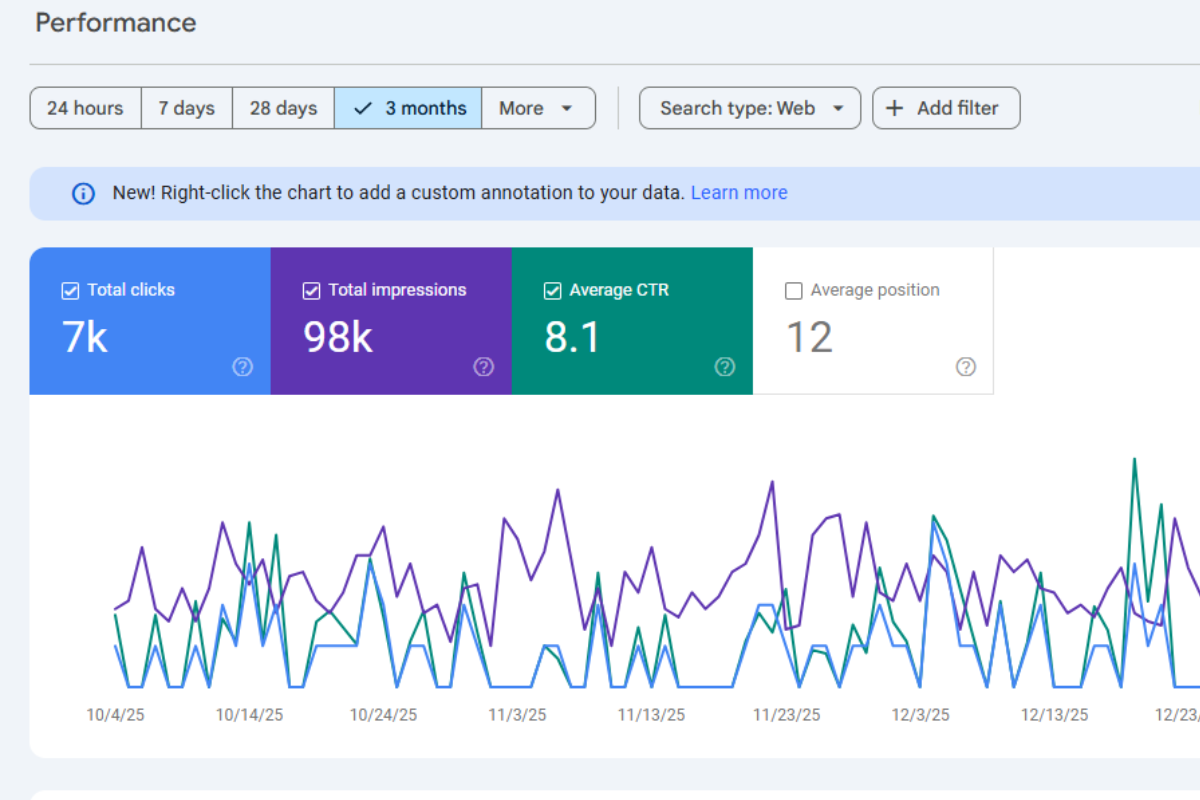Click plus icon beside Add filter
Viewport: 1200px width, 800px height.
point(895,108)
